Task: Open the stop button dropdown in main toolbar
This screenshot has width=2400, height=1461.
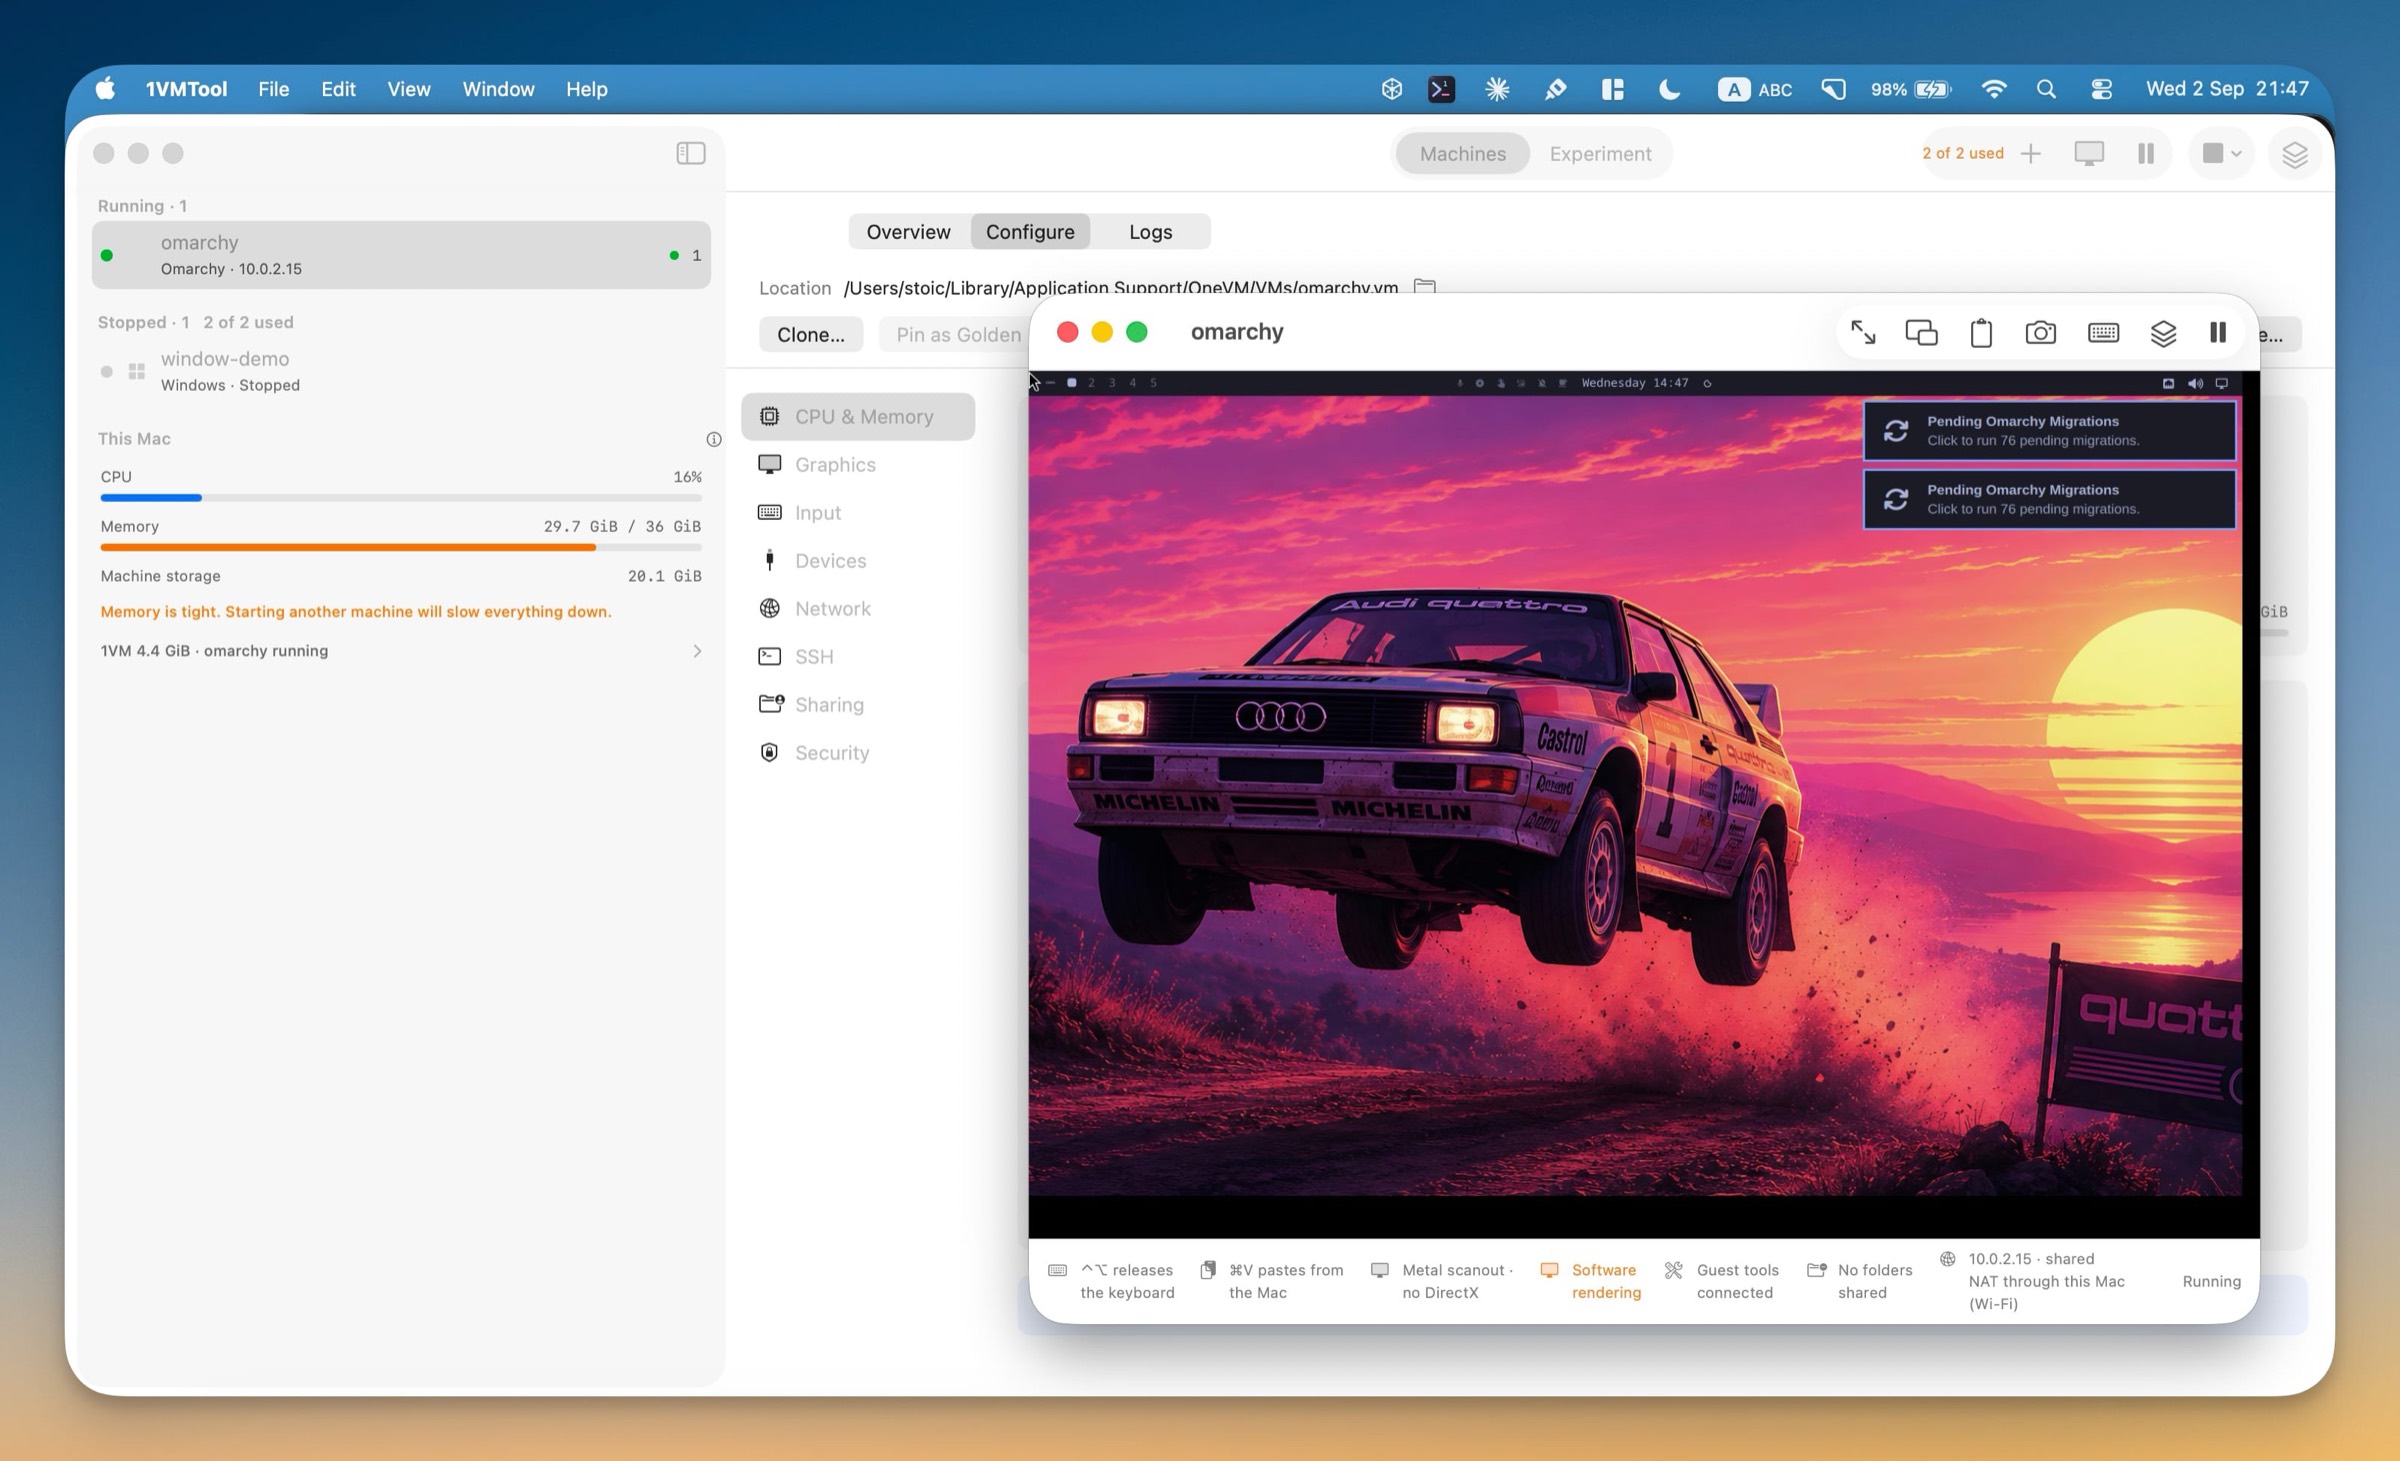Action: tap(2221, 153)
